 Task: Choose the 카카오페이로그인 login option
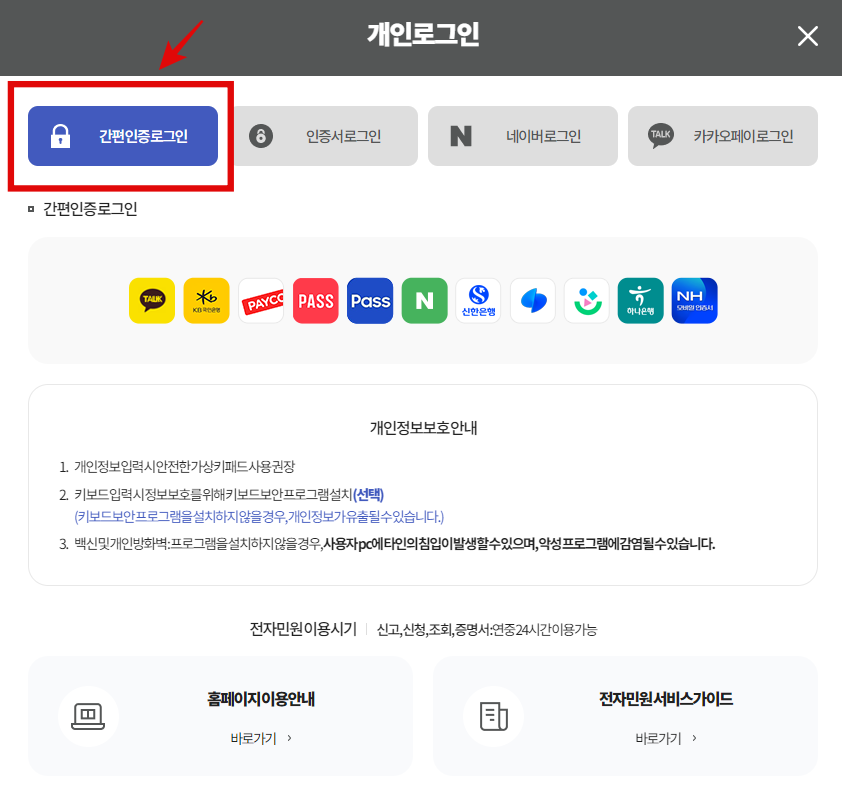point(722,136)
